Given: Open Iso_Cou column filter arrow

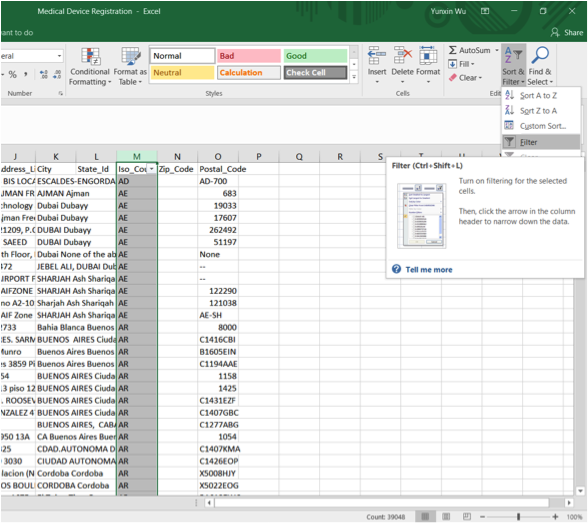Looking at the screenshot, I should 151,169.
